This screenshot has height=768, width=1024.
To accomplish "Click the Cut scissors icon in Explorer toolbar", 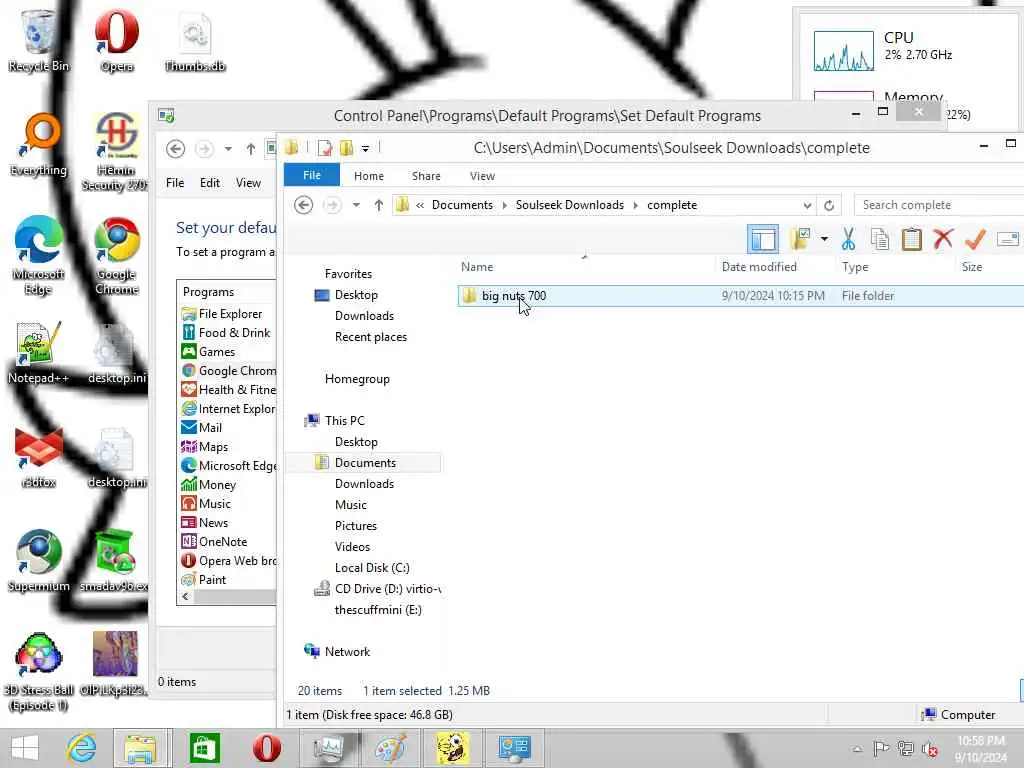I will tap(848, 239).
